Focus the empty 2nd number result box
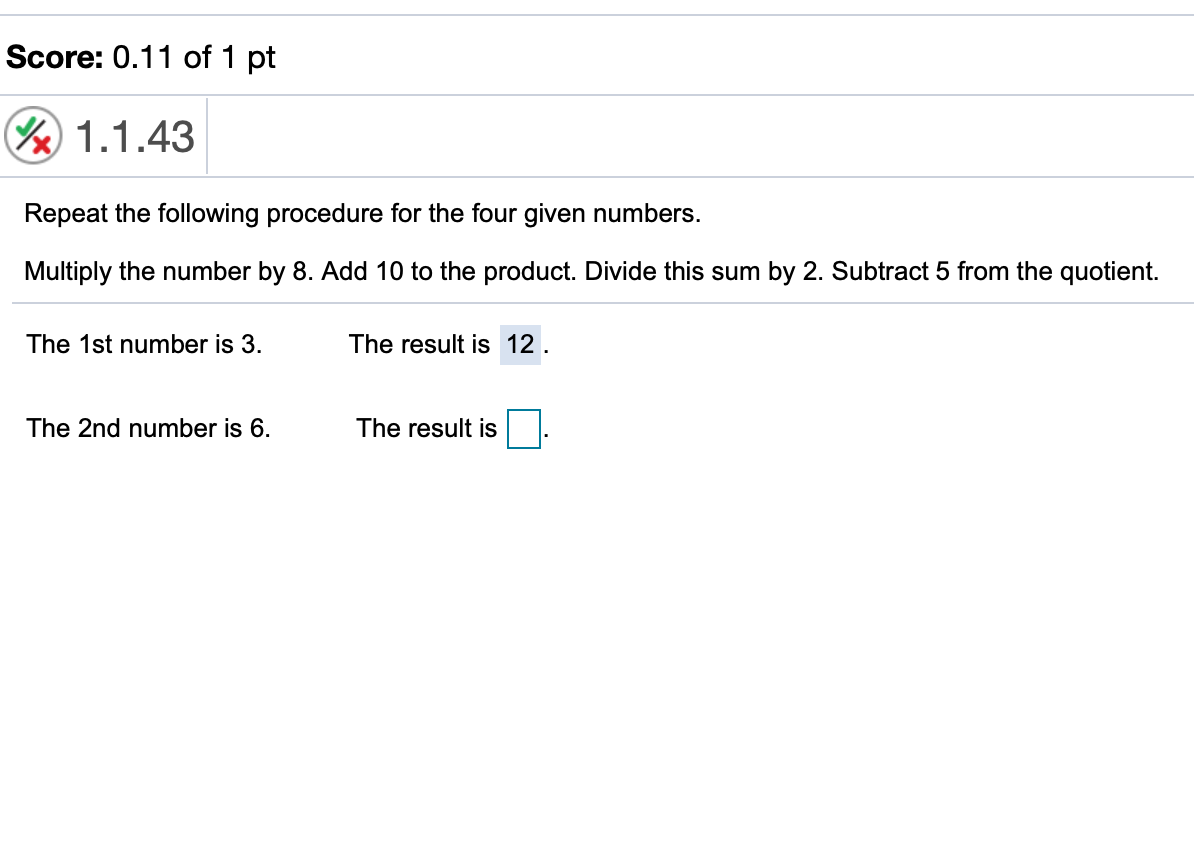Viewport: 1194px width, 856px height. click(x=524, y=430)
